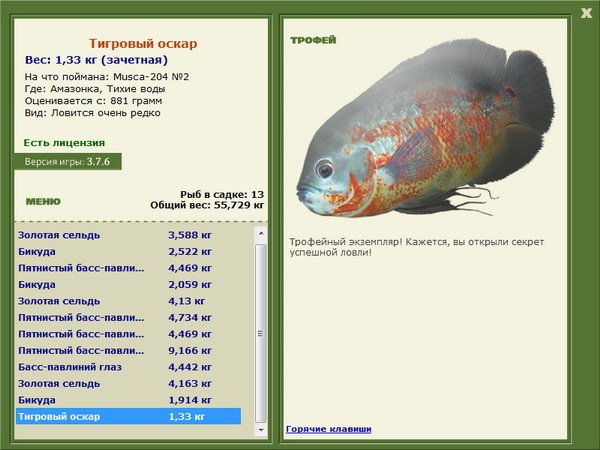
Task: Click the fish list scroll up arrow
Action: (x=261, y=233)
